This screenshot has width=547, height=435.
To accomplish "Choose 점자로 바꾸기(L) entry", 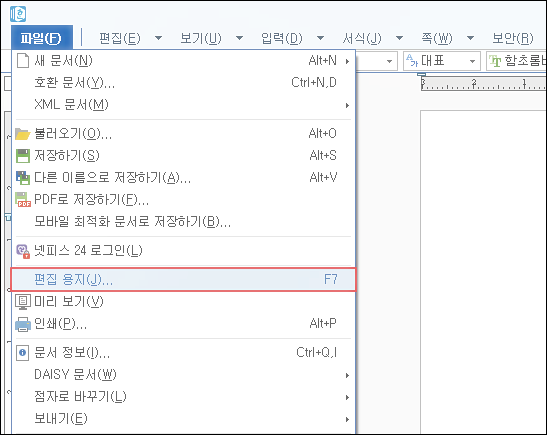I will [x=183, y=397].
